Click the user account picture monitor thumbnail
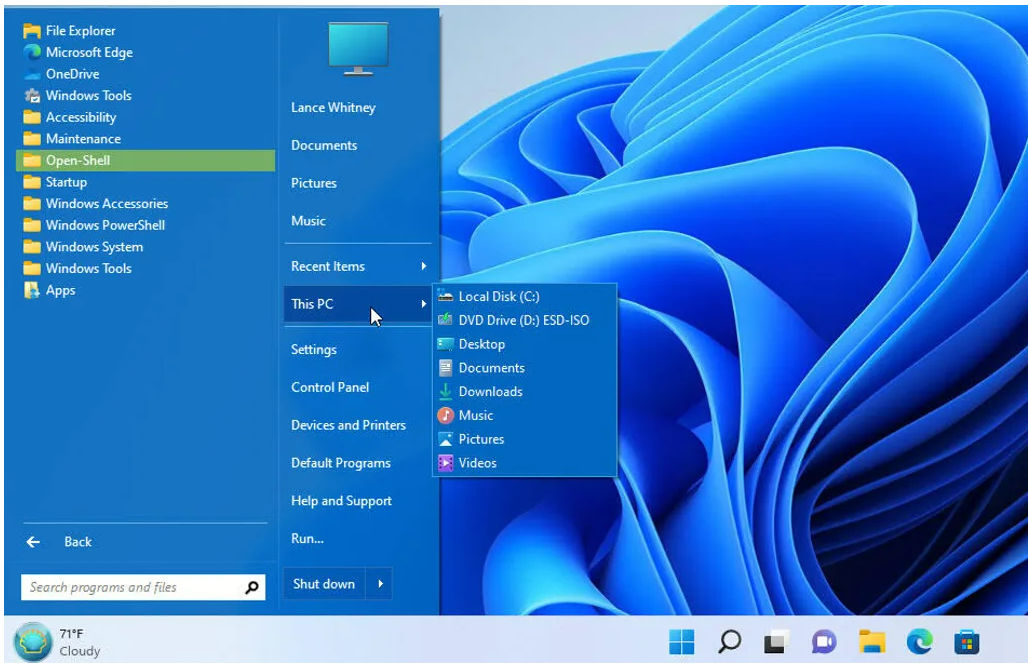Screen dimensions: 1028x670 (x=359, y=48)
